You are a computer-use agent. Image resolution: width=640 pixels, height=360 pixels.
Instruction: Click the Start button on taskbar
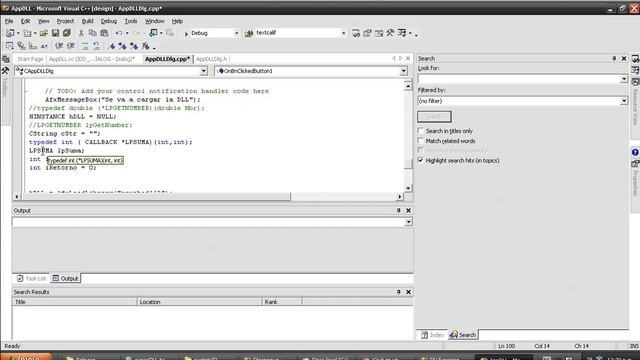tap(26, 357)
